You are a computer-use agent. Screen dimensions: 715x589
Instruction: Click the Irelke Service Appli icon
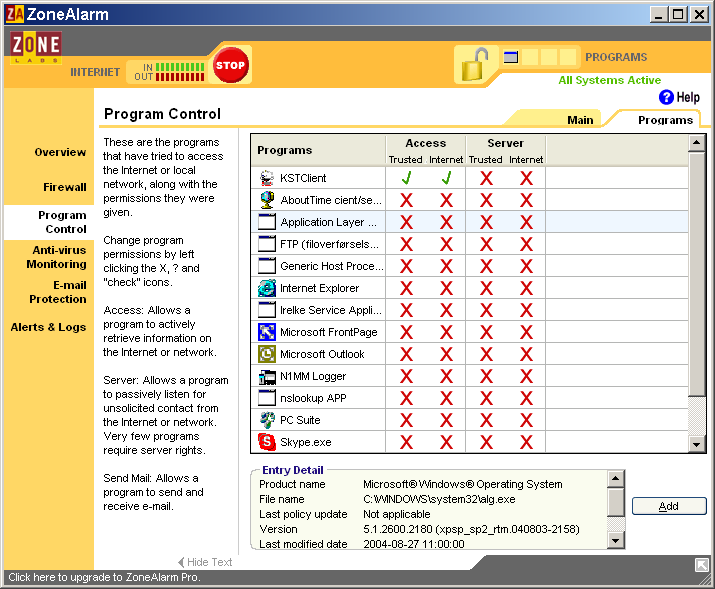pyautogui.click(x=267, y=310)
